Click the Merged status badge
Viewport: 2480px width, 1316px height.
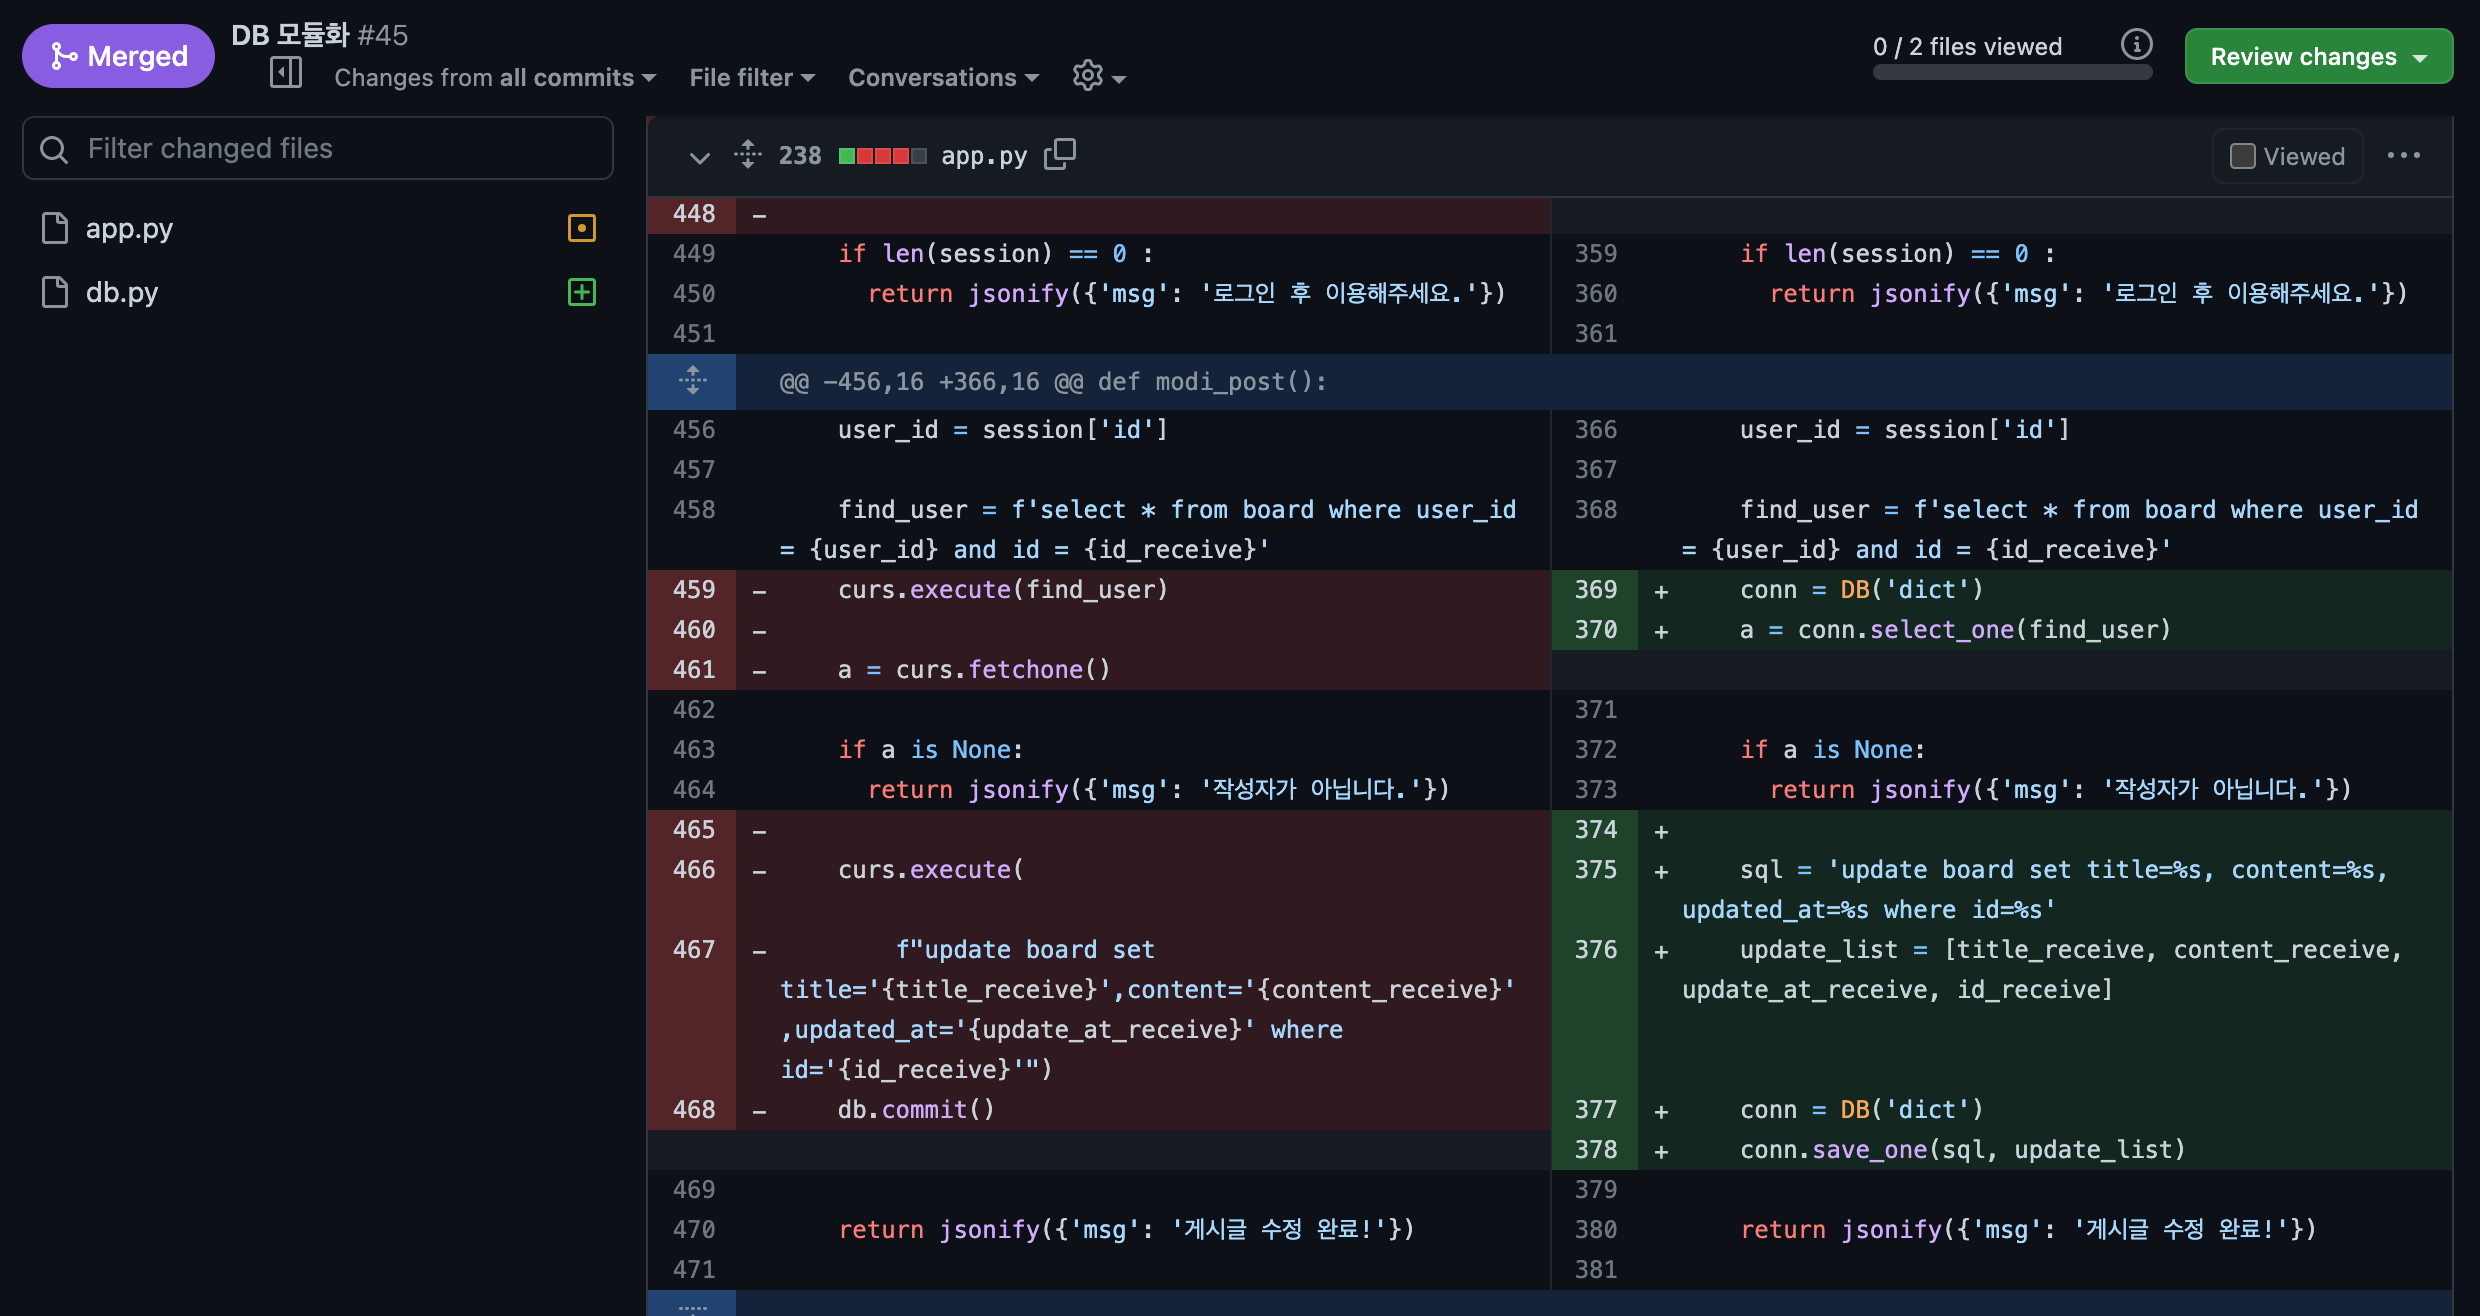[x=118, y=56]
